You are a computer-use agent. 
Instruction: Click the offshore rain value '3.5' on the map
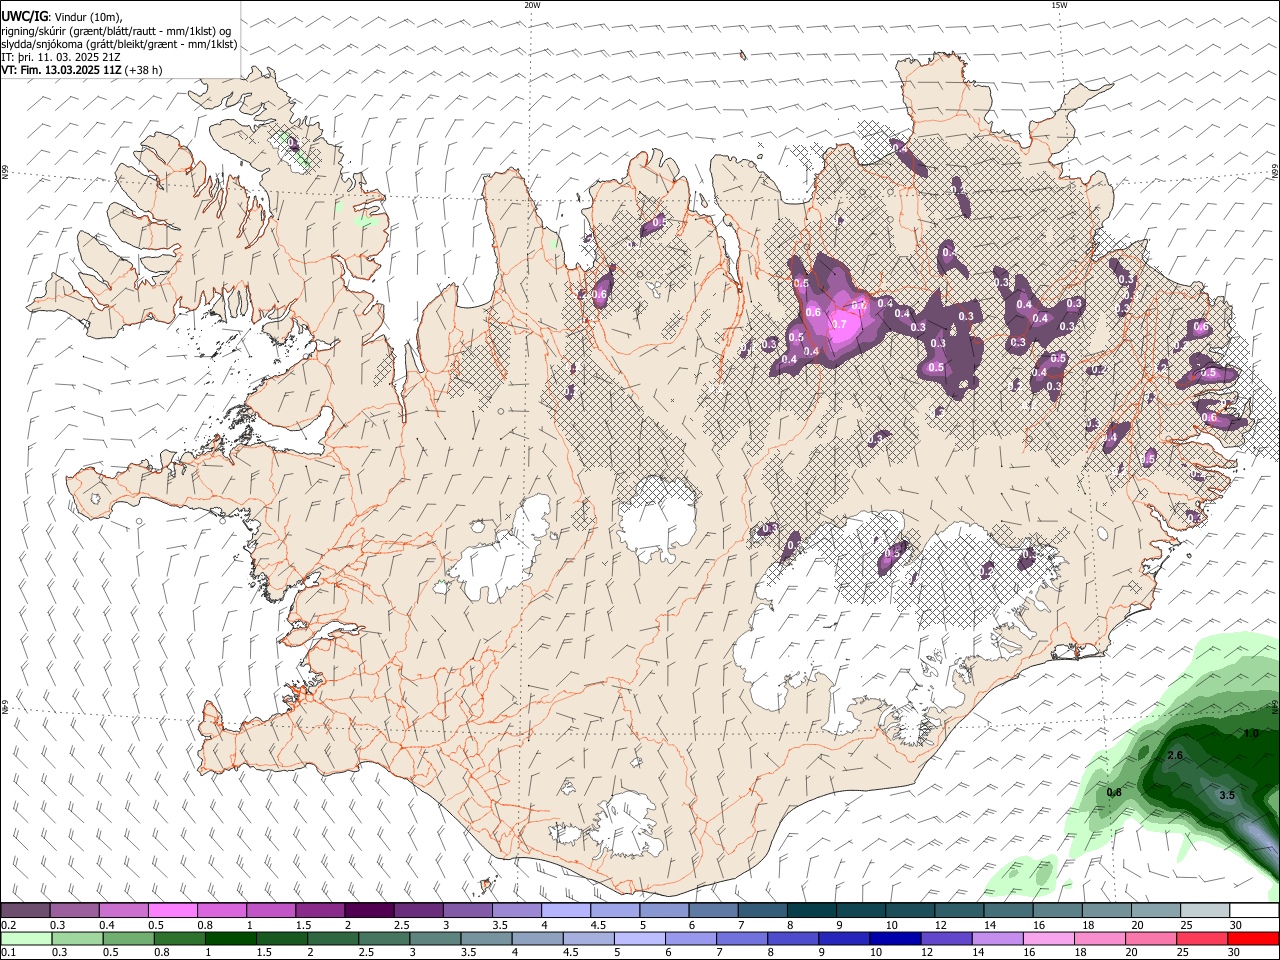1228,795
